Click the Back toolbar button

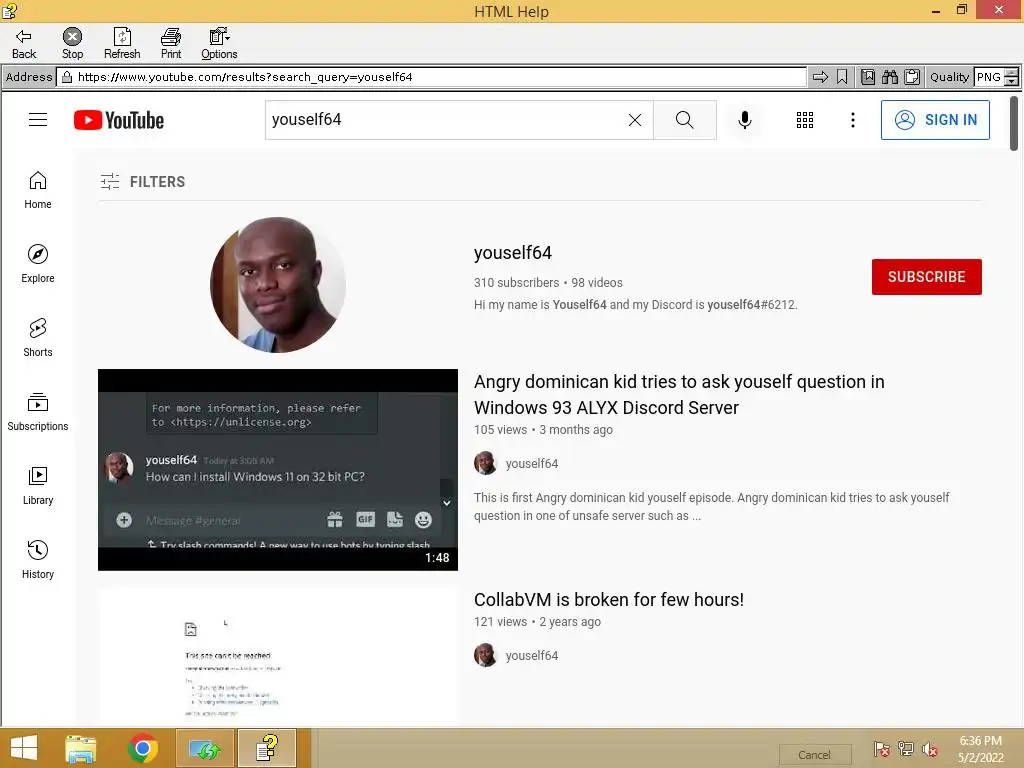point(24,44)
